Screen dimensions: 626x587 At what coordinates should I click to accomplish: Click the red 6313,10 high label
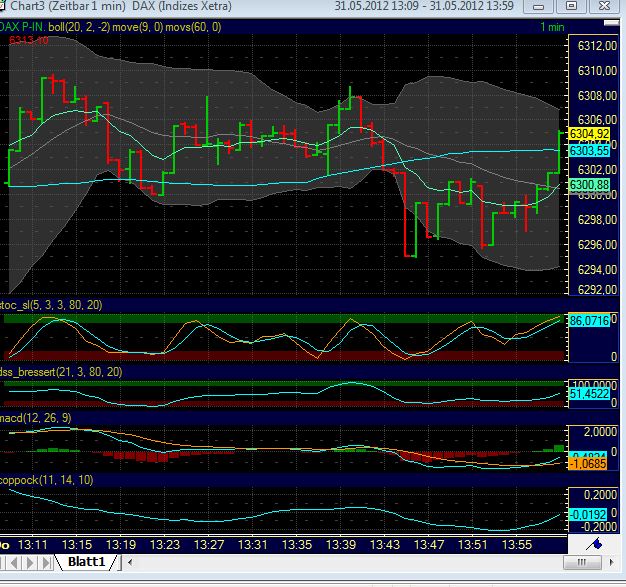pyautogui.click(x=29, y=40)
